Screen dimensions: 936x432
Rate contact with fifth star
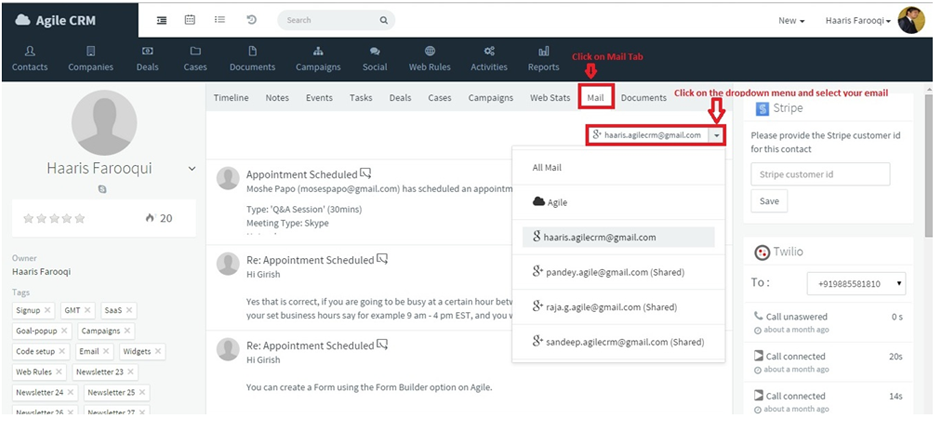tap(80, 218)
